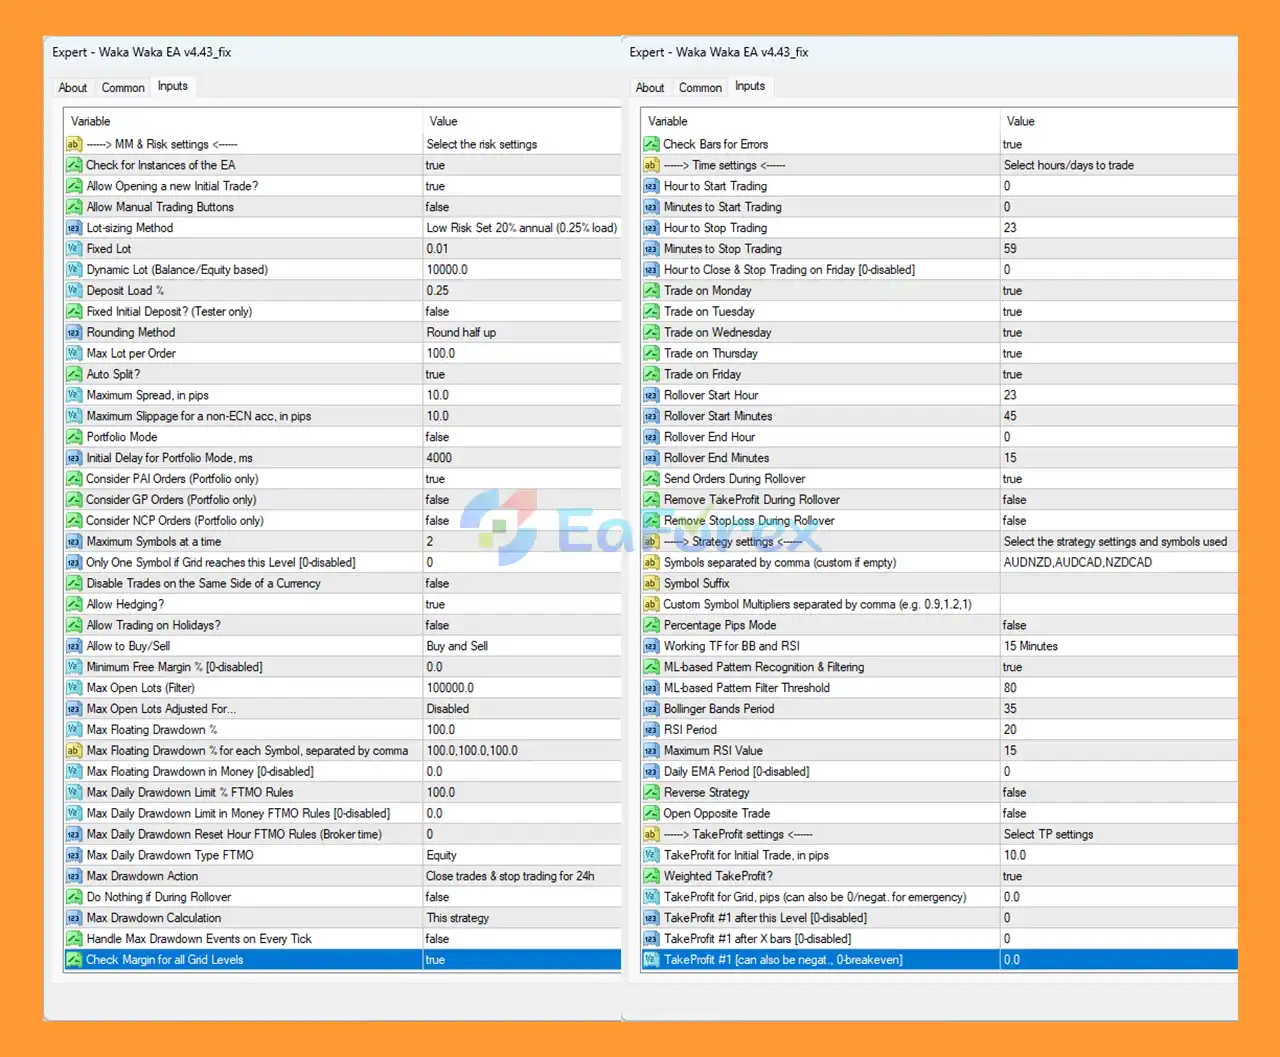Switch to the Common tab in right window
The height and width of the screenshot is (1057, 1280).
[x=700, y=88]
